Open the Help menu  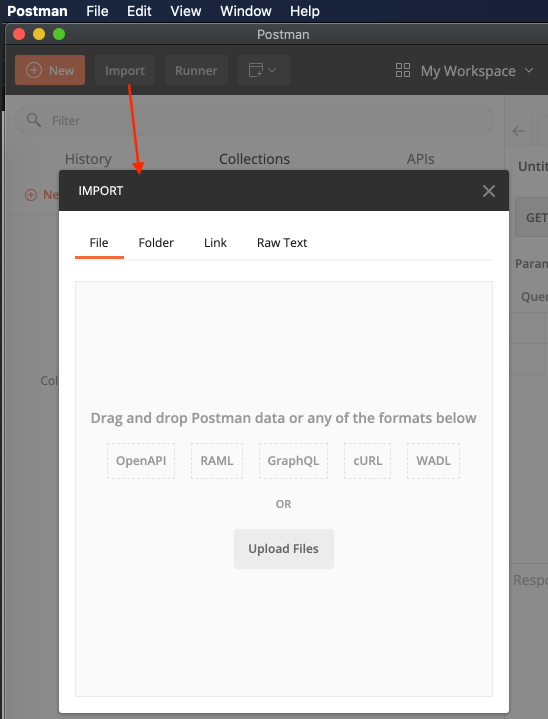(305, 11)
